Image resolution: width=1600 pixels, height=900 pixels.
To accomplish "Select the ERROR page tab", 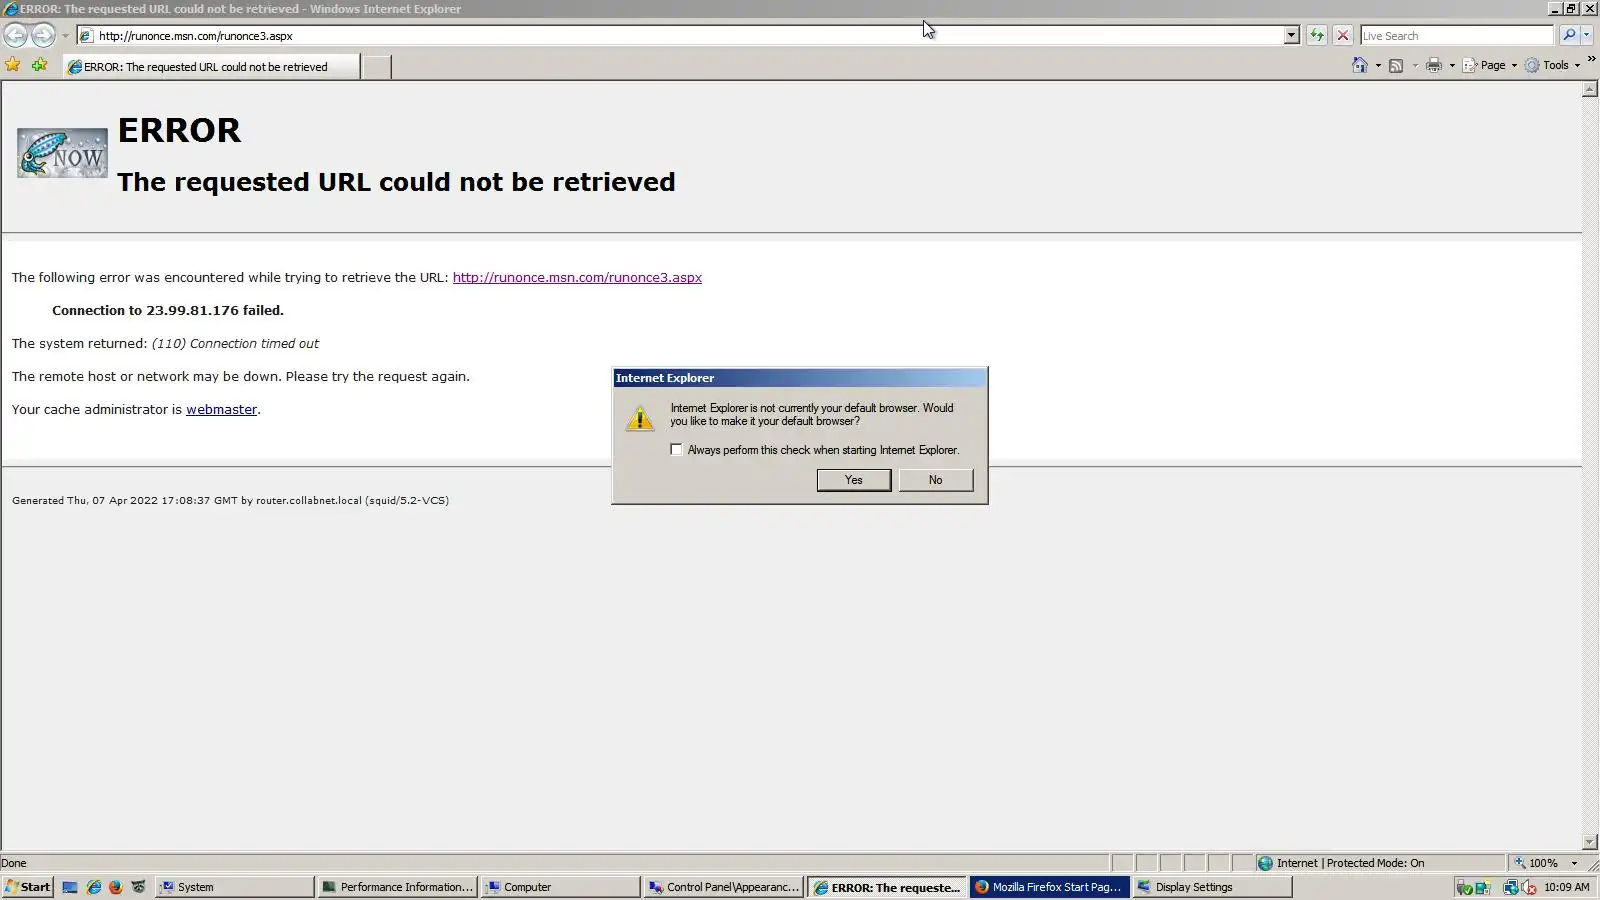I will pos(211,67).
